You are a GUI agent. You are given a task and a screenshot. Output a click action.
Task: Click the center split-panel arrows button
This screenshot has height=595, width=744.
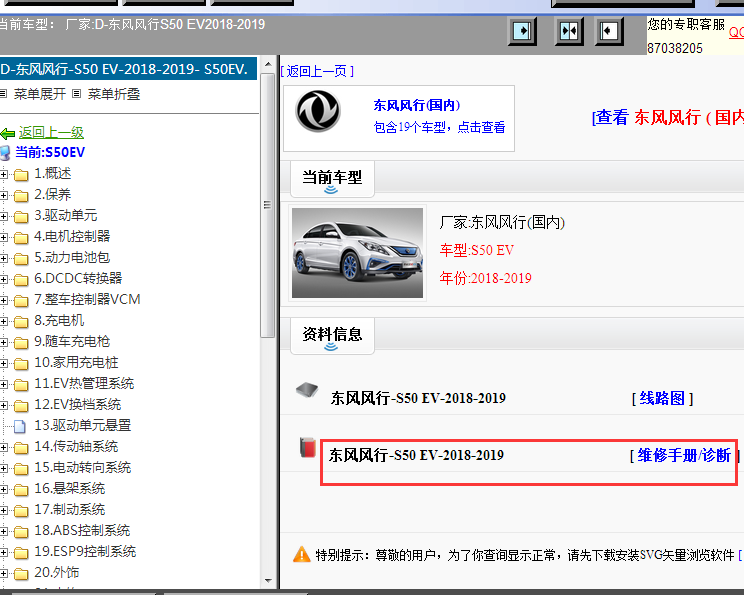click(x=569, y=31)
